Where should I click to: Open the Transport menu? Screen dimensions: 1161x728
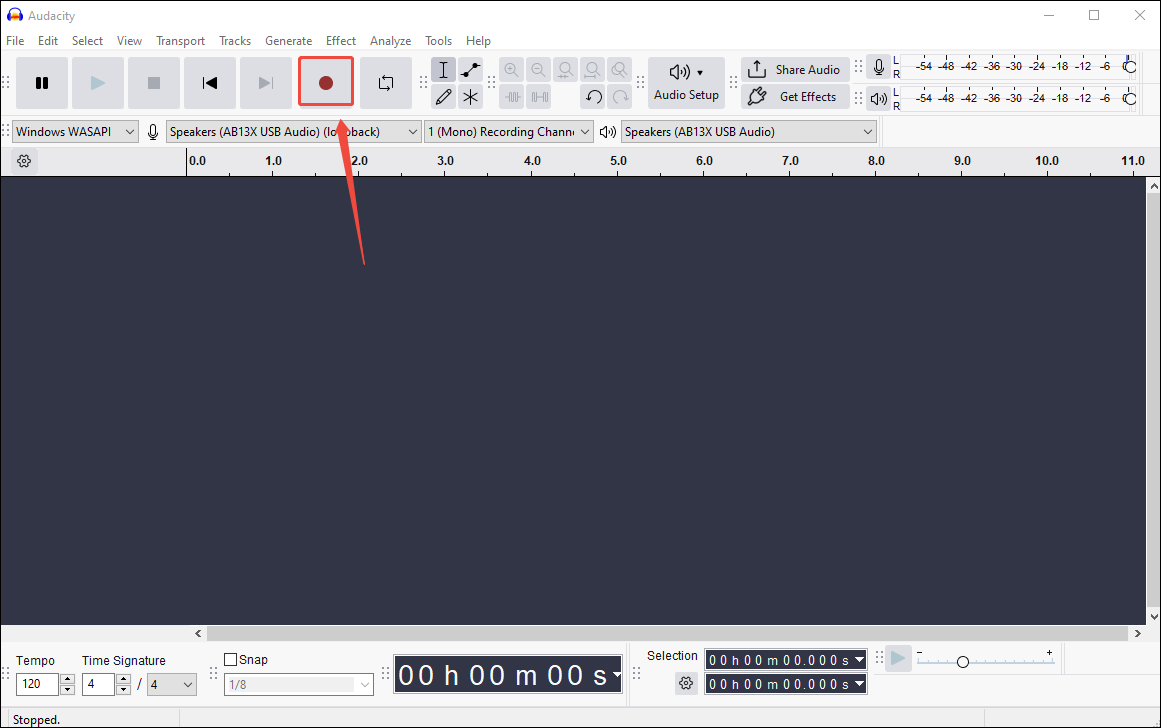pyautogui.click(x=180, y=41)
